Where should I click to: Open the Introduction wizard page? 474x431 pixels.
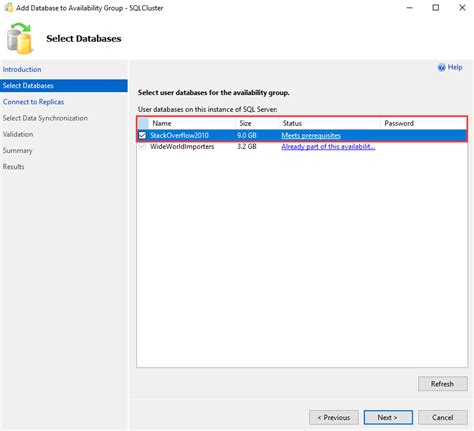[x=22, y=69]
